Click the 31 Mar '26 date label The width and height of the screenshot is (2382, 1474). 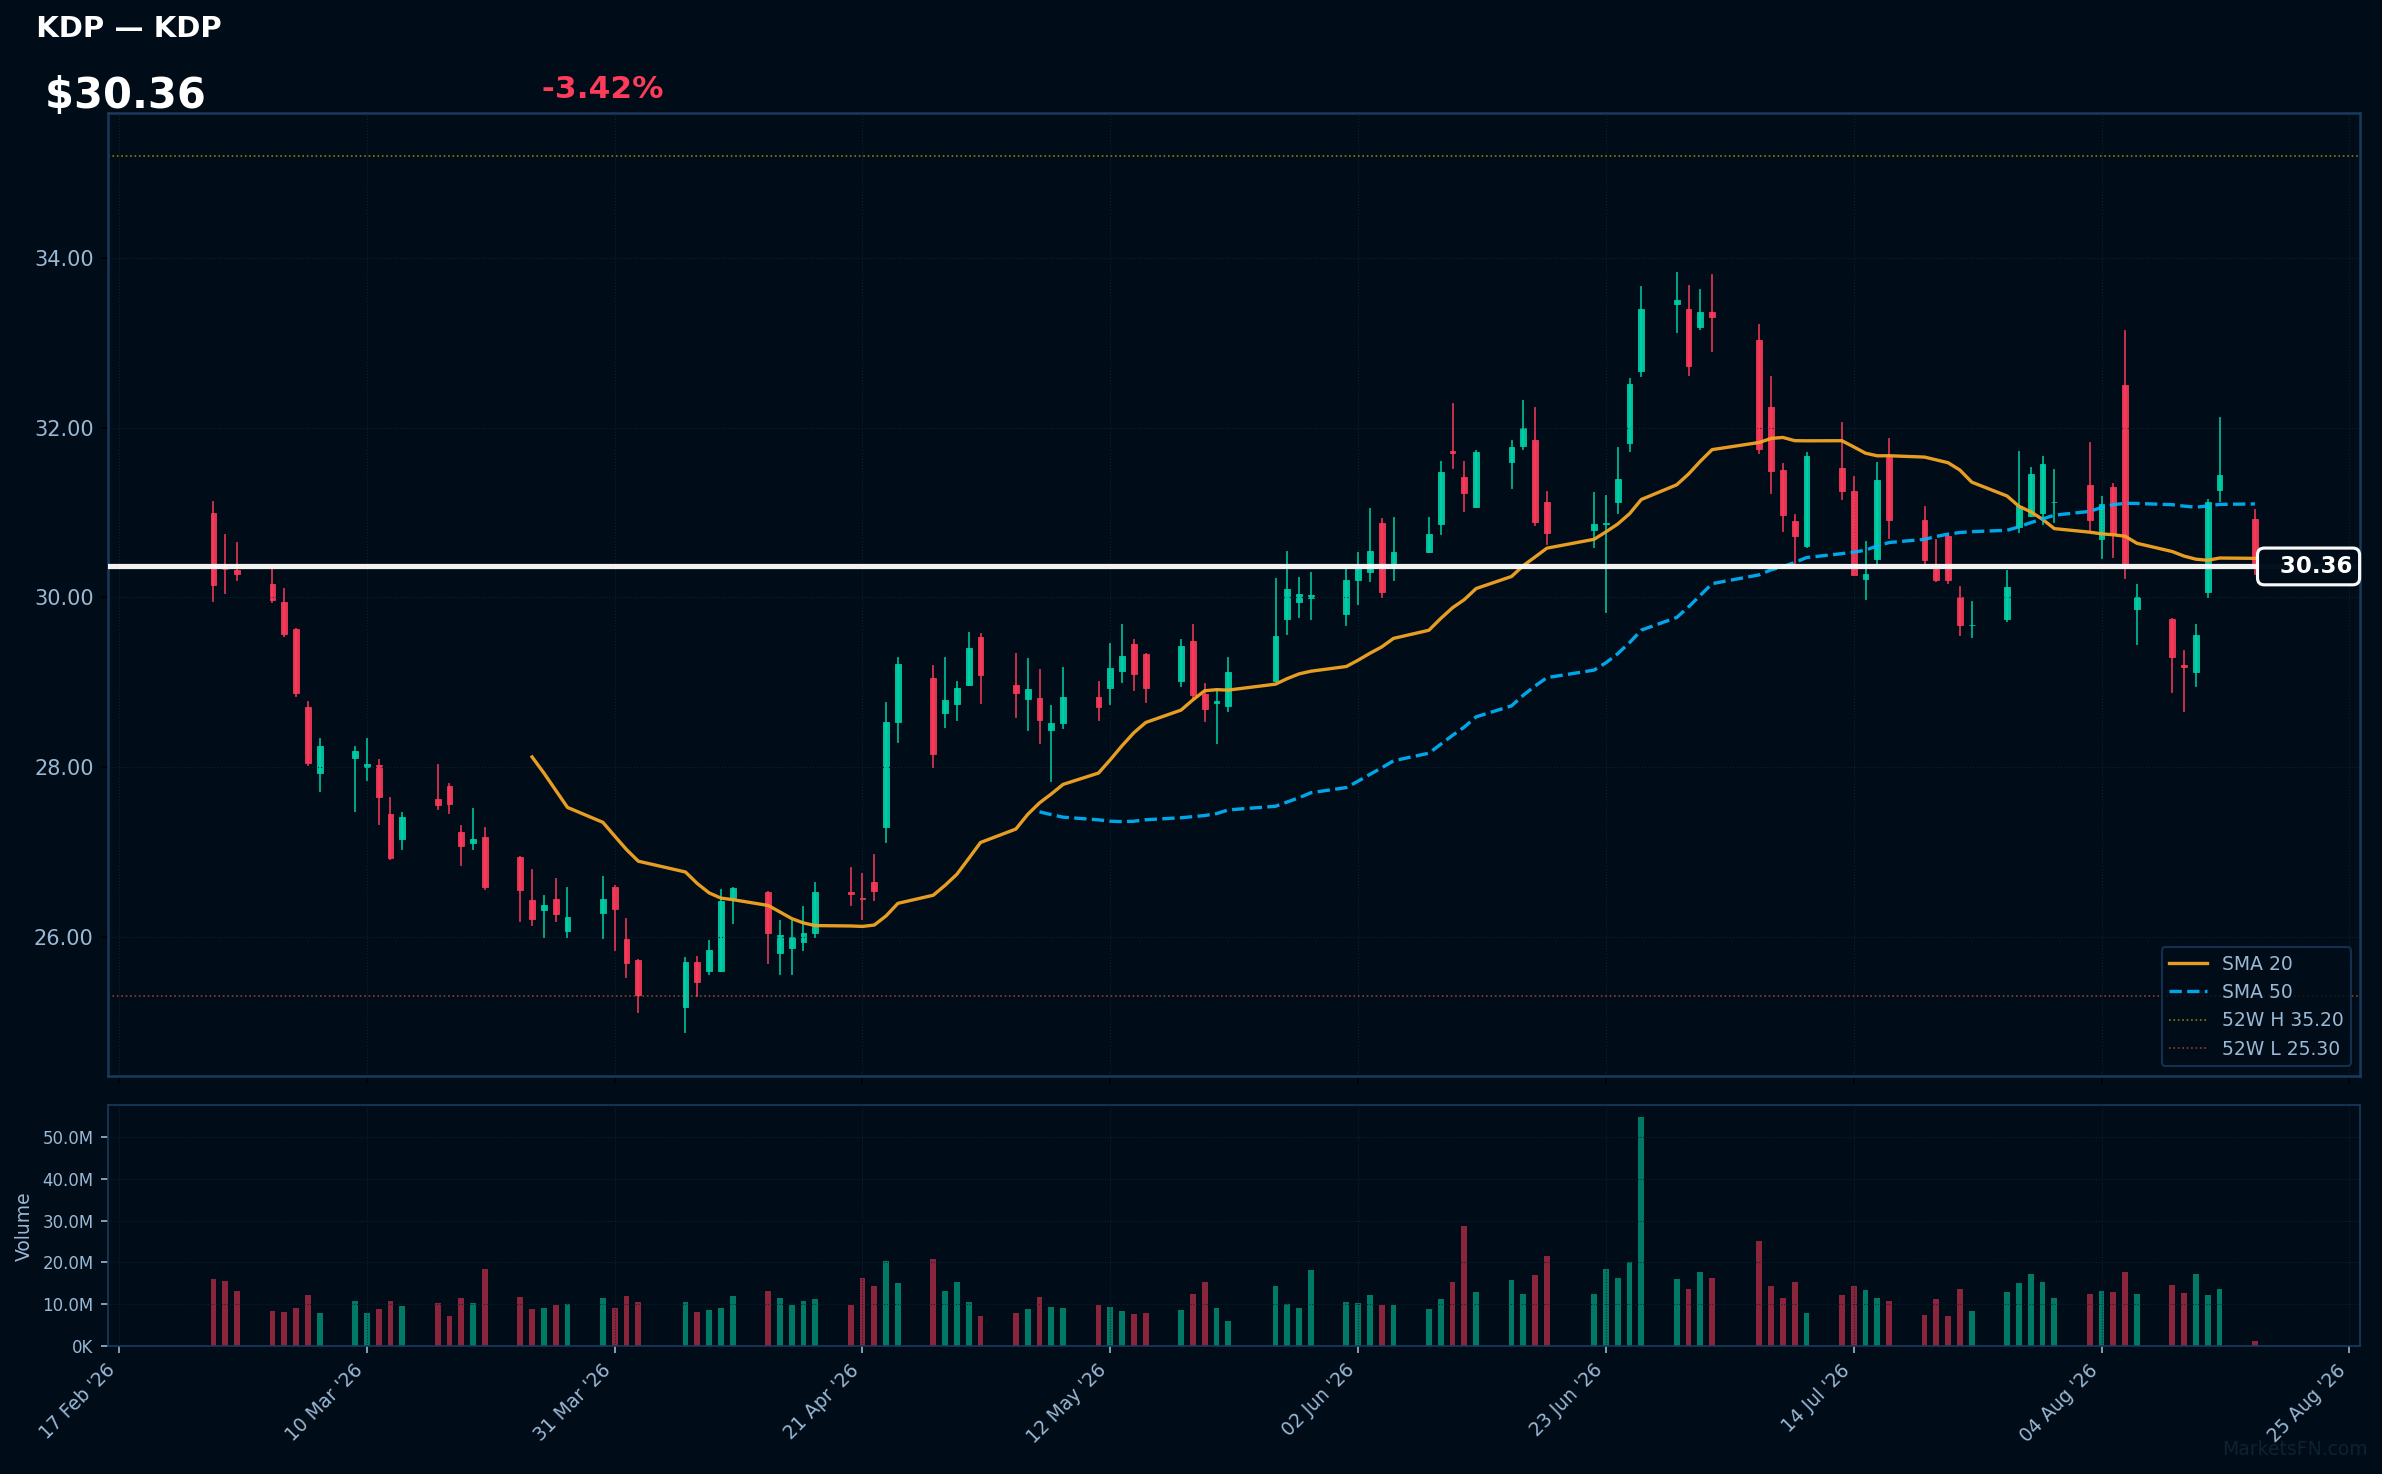[573, 1400]
